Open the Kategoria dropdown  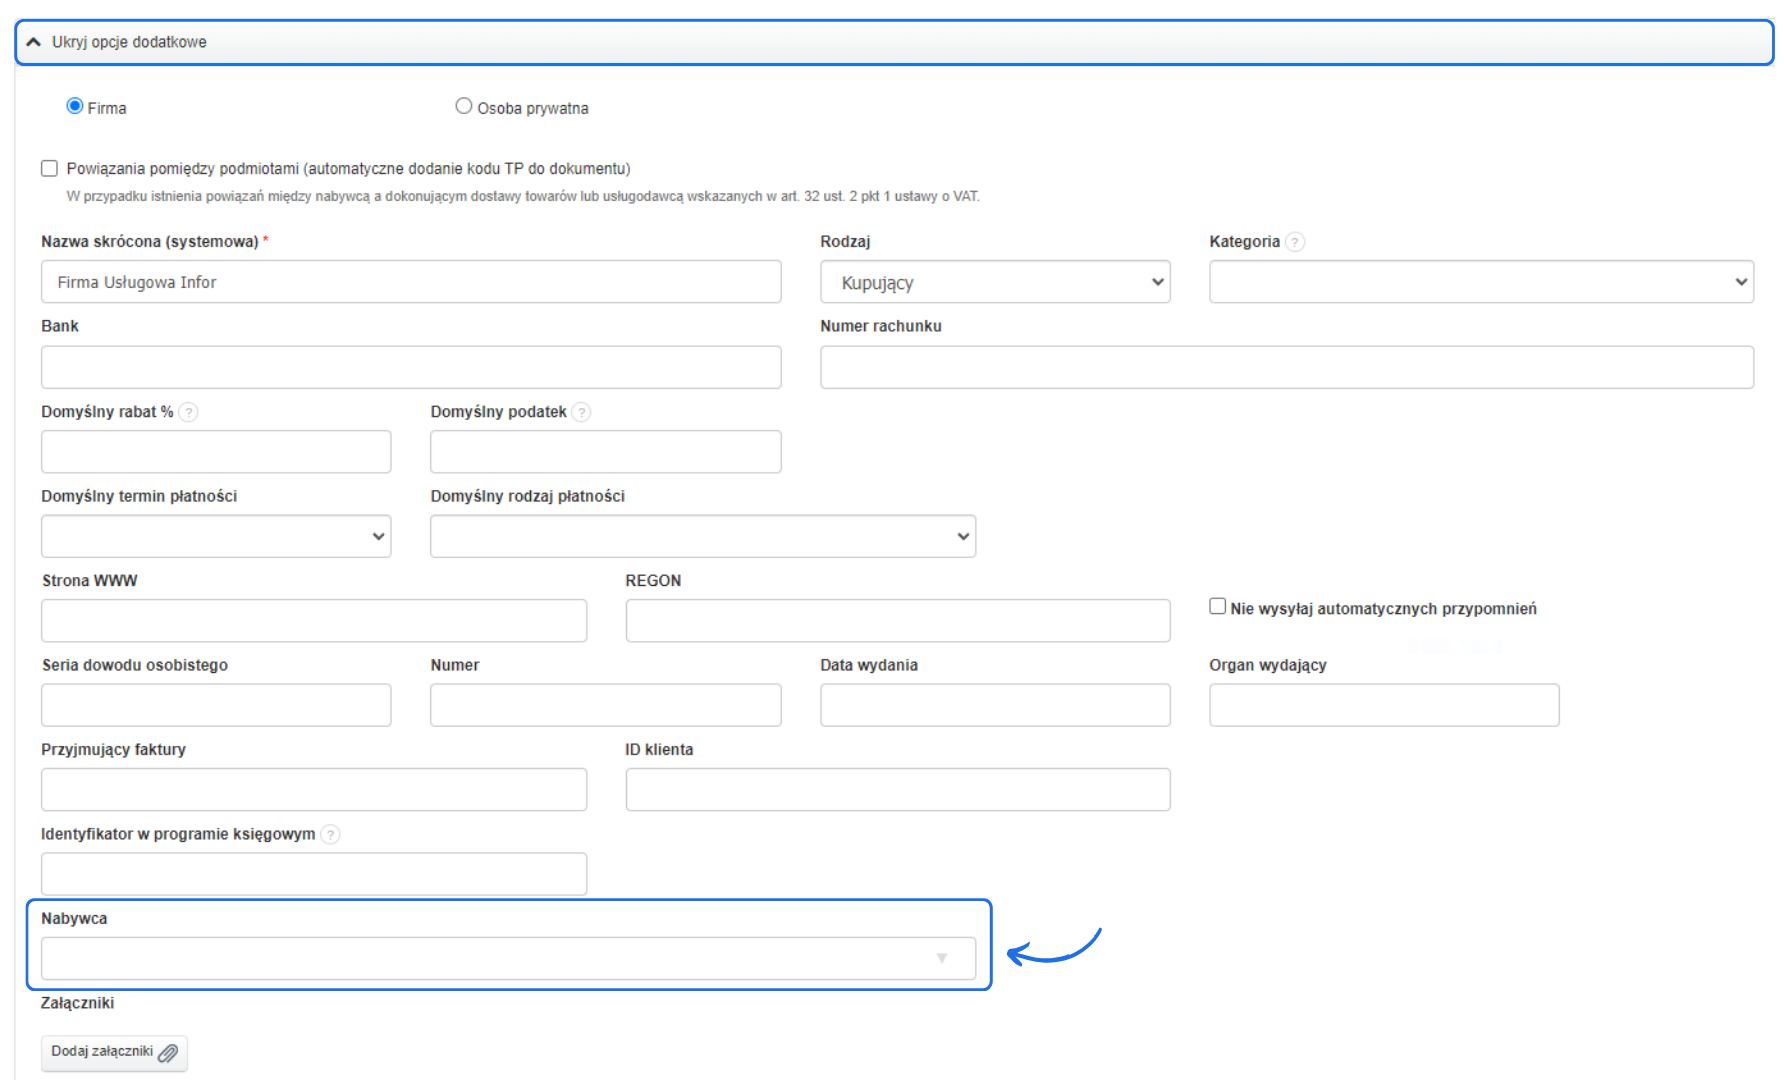click(1480, 282)
